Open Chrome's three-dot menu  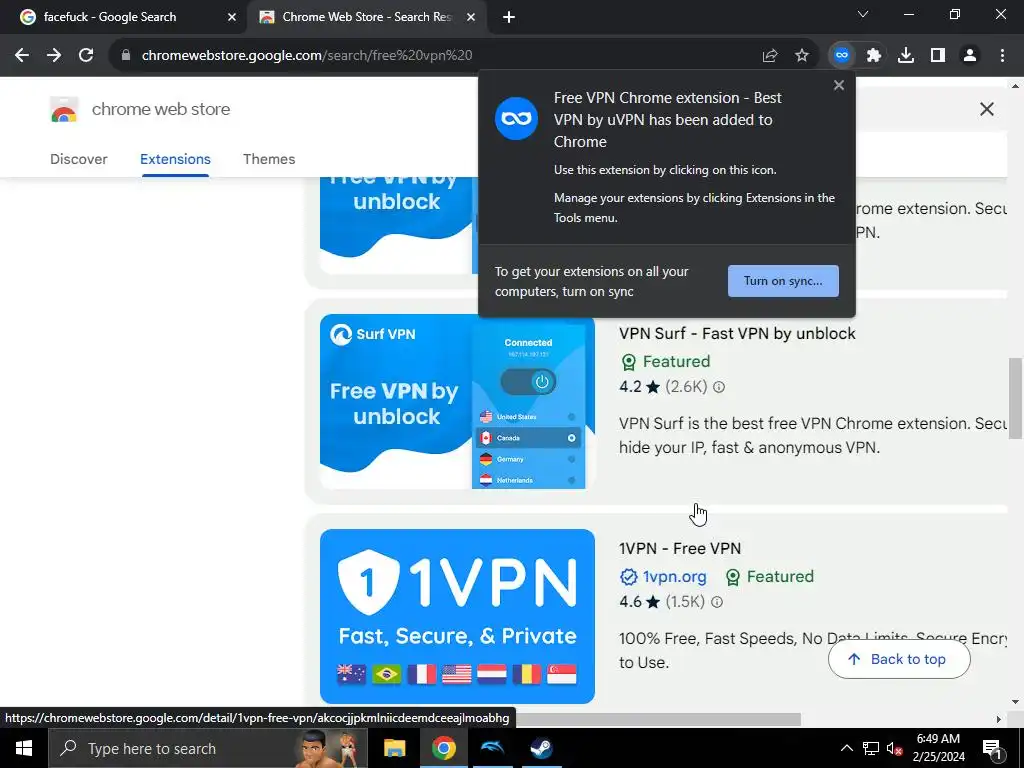pos(1002,56)
